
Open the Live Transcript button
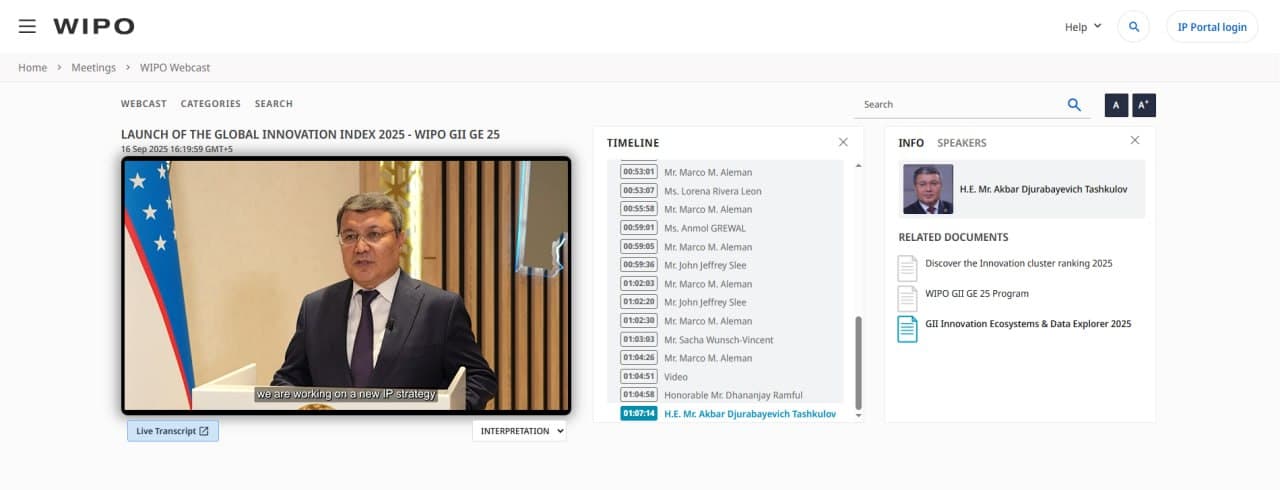[x=173, y=431]
